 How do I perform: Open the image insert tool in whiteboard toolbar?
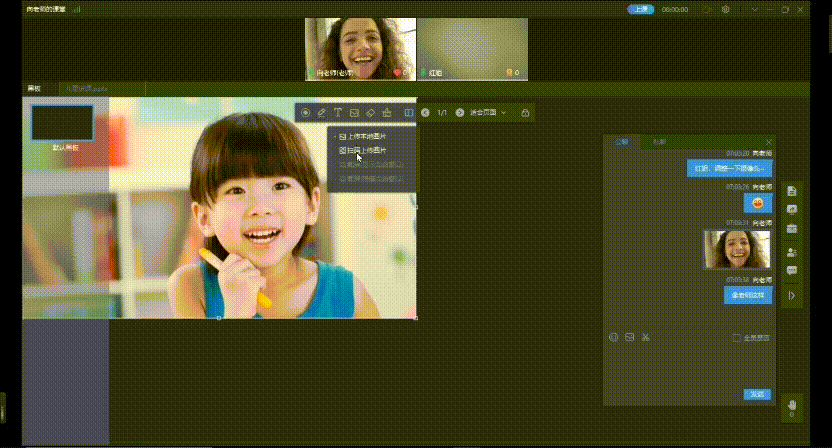point(354,113)
